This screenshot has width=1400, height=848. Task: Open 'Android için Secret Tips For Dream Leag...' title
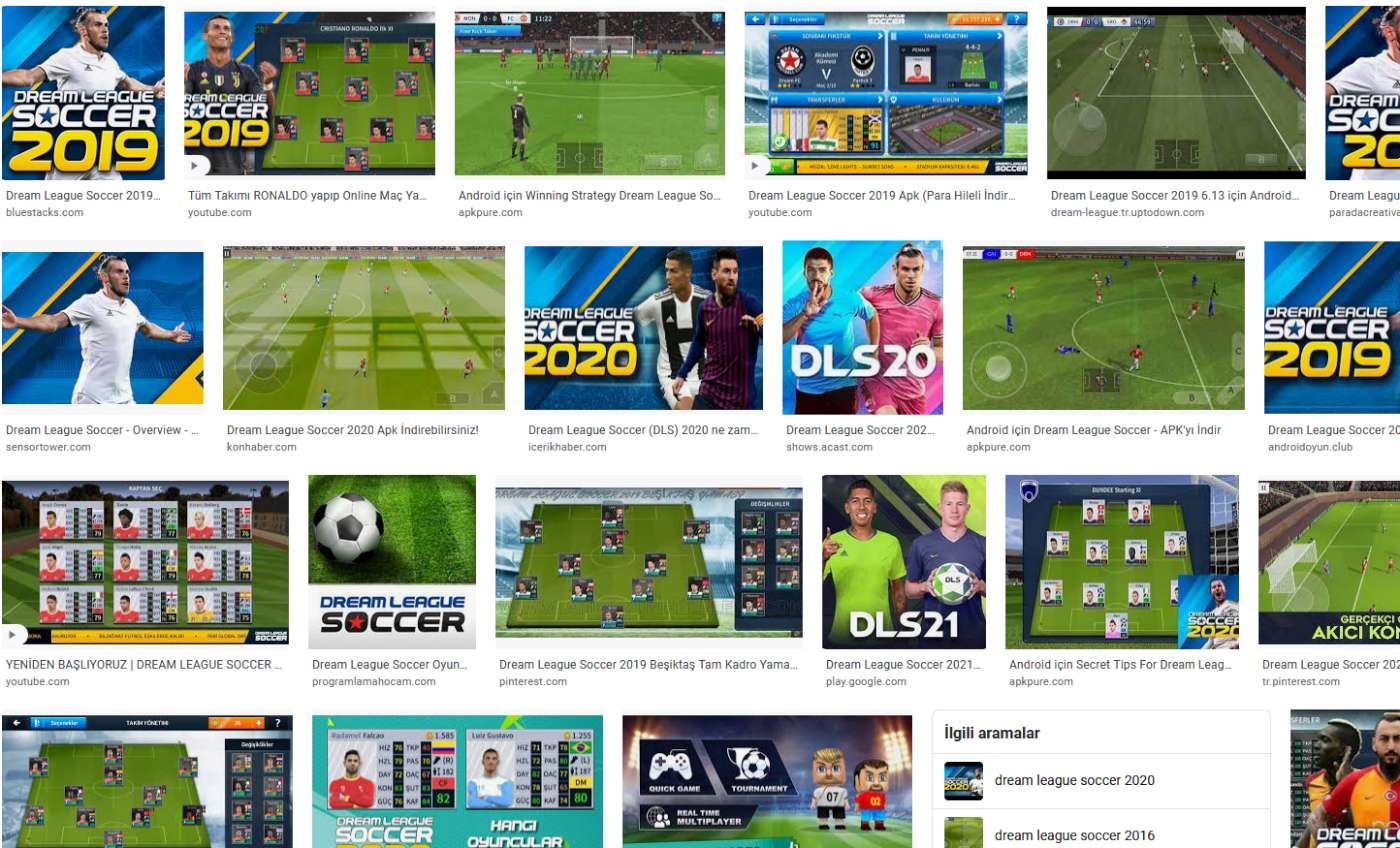click(1120, 664)
